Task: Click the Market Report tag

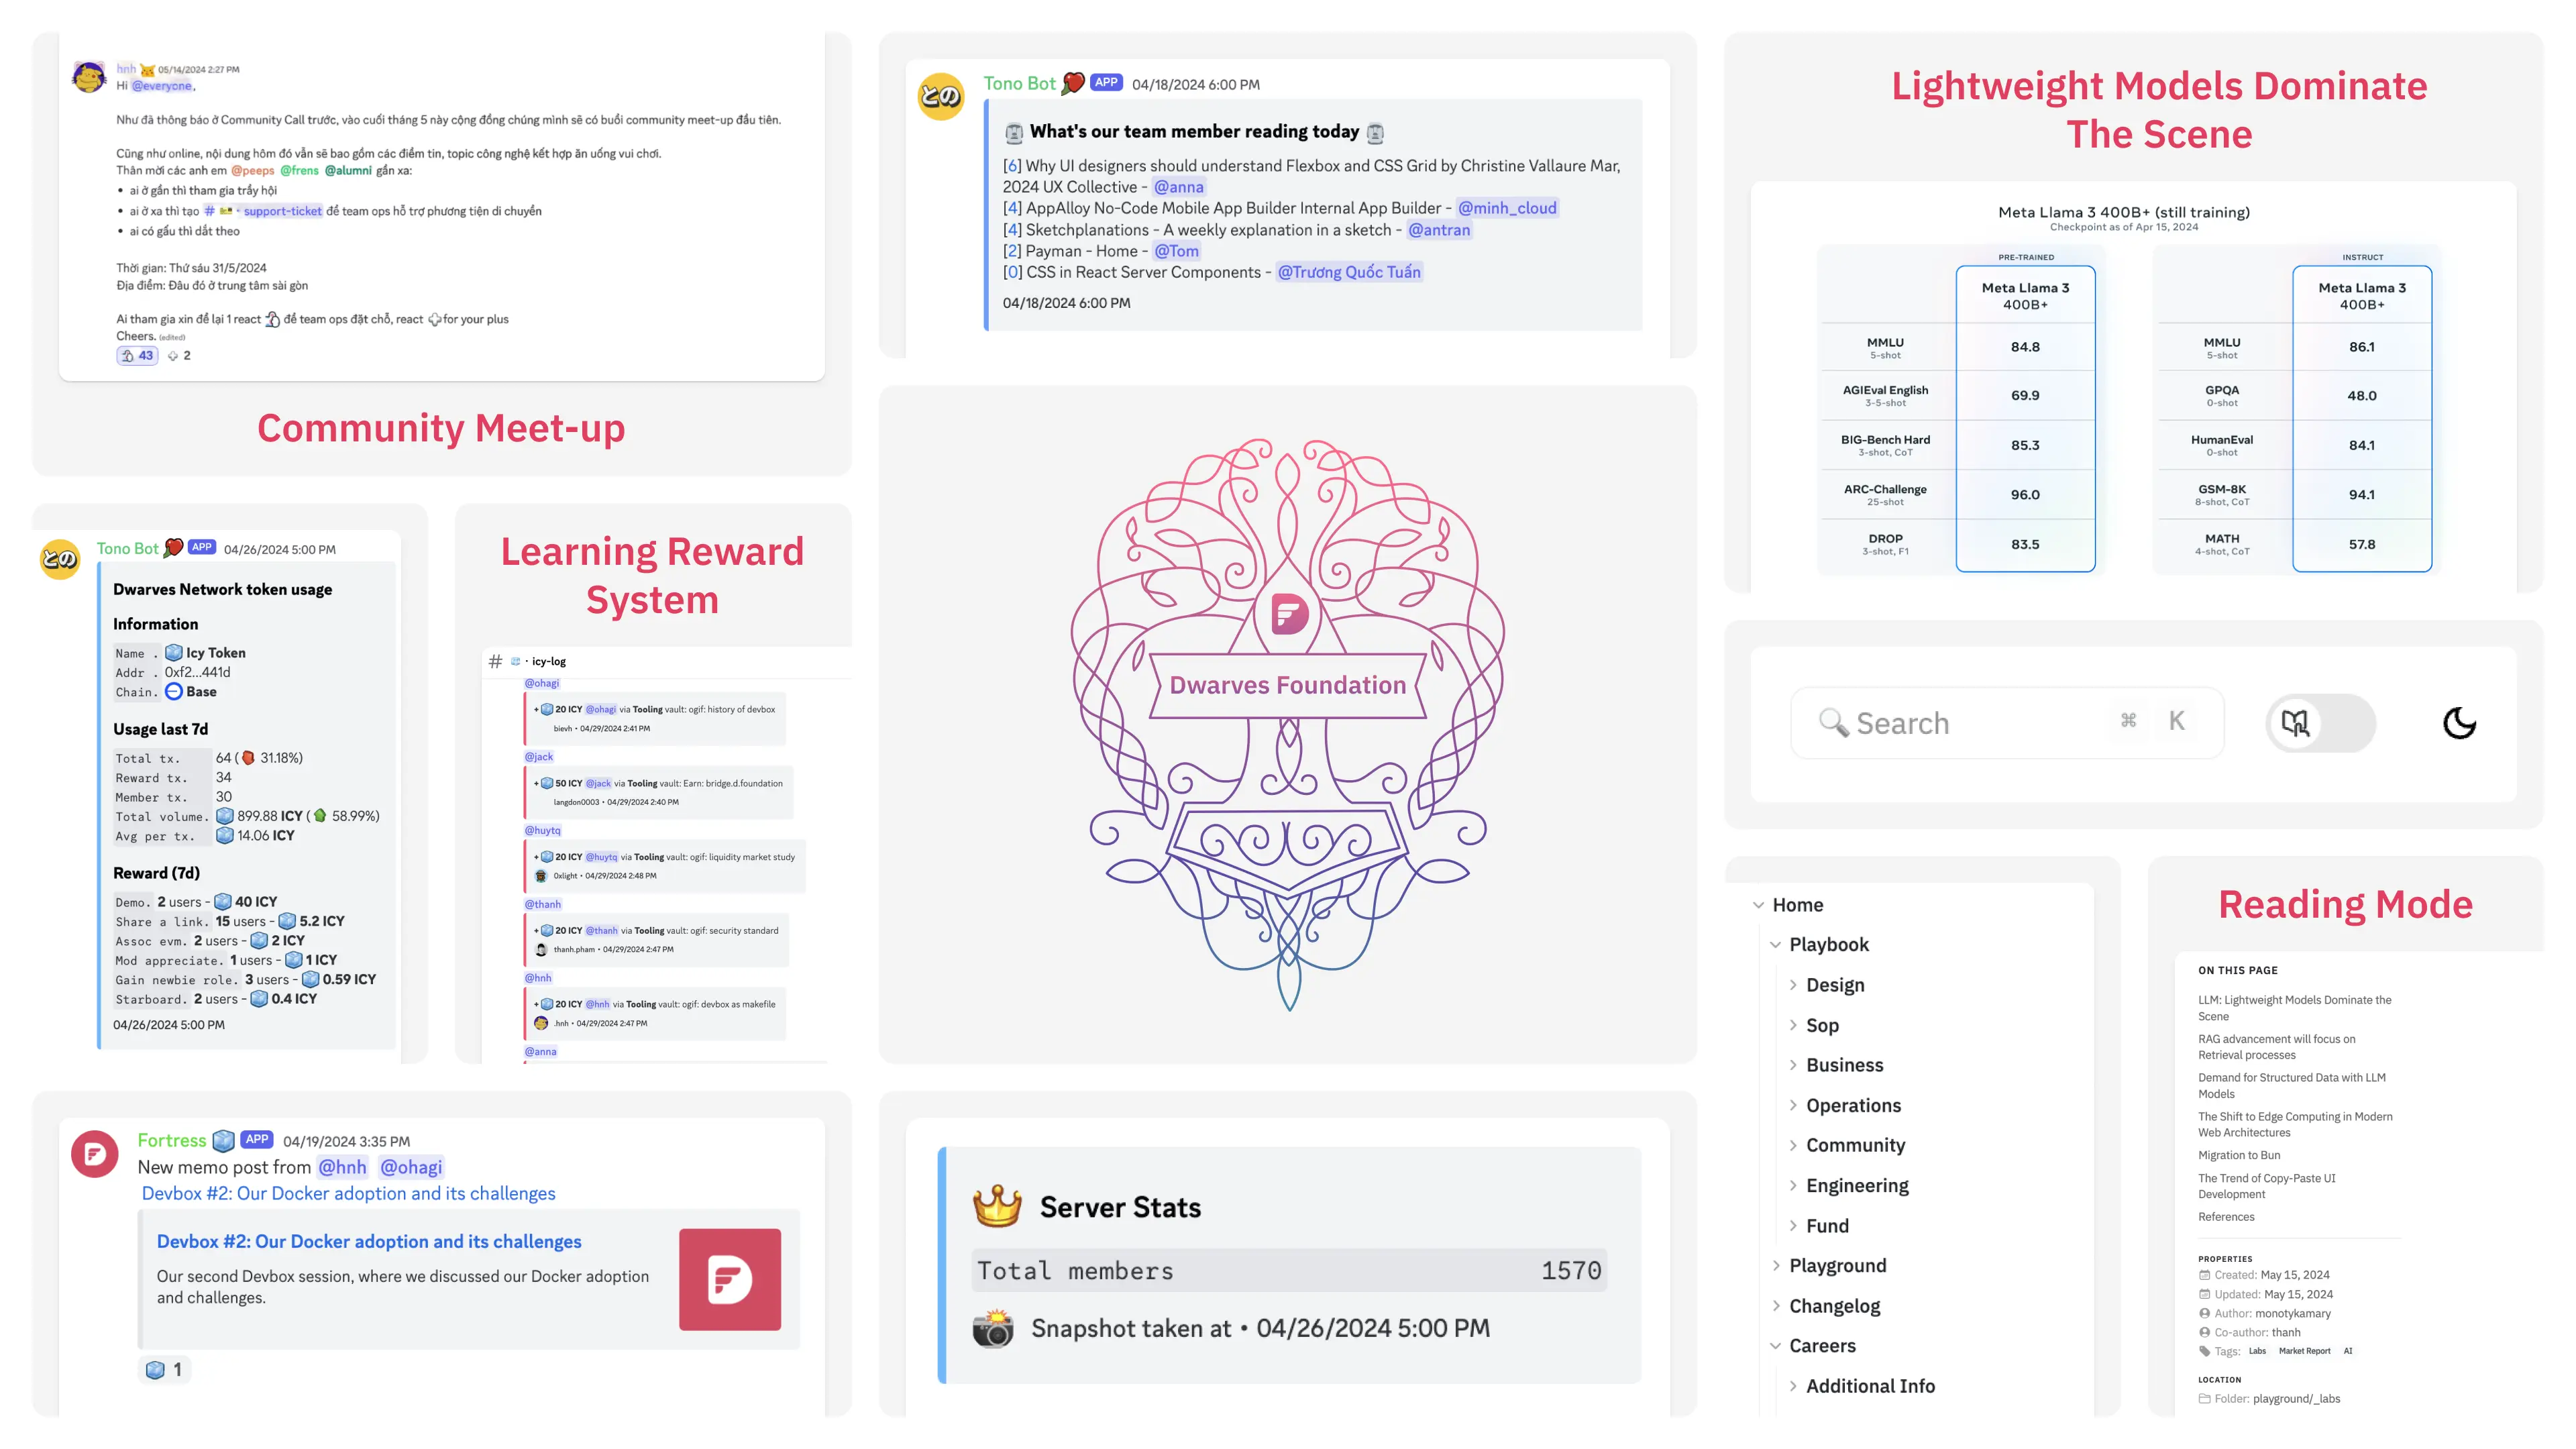Action: 2304,1351
